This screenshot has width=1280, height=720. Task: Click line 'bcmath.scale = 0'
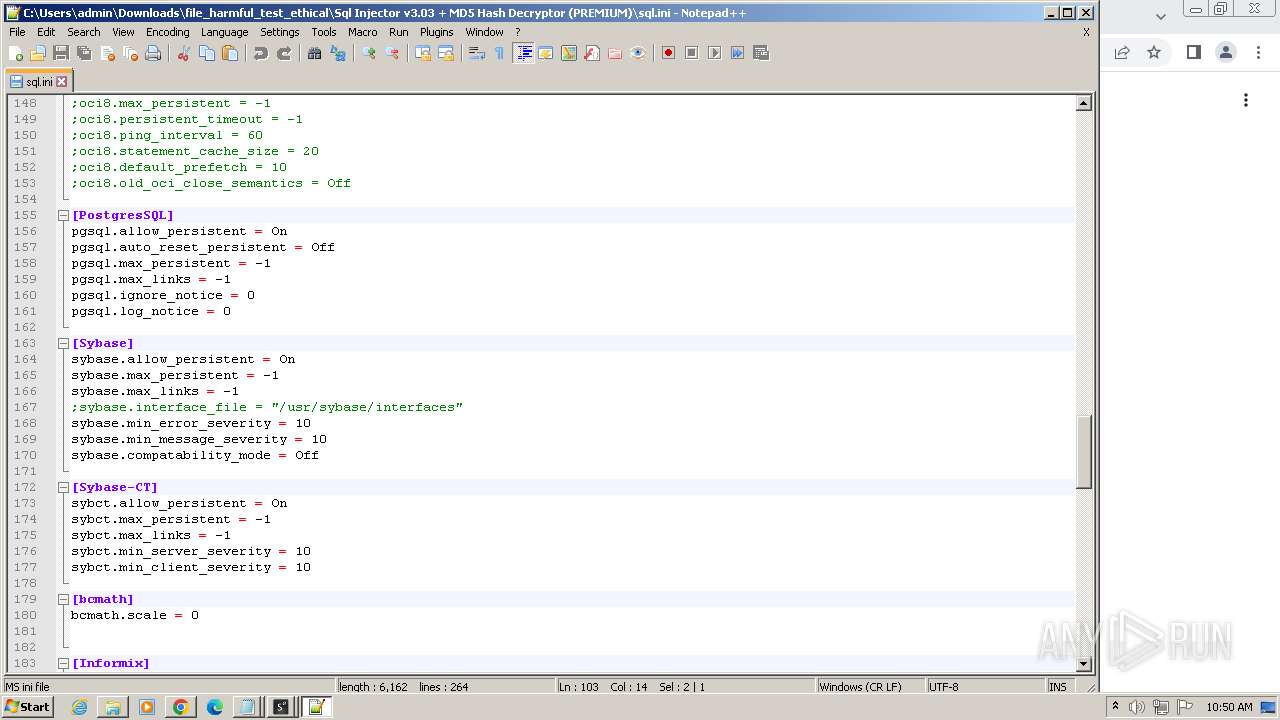(x=135, y=615)
